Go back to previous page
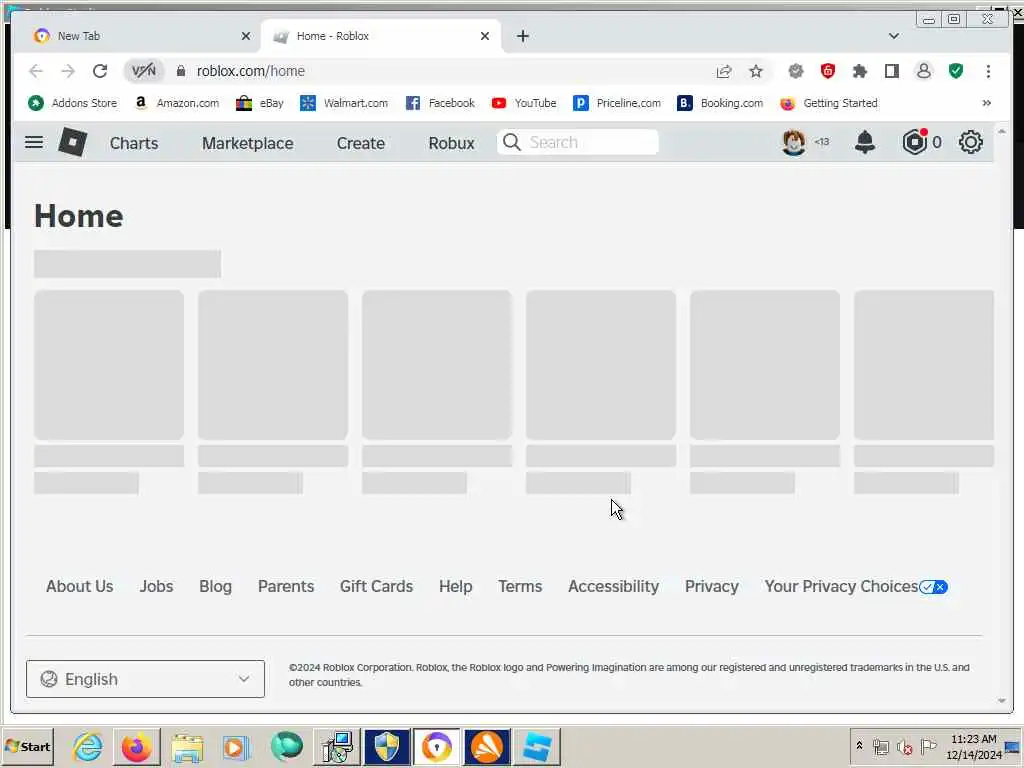This screenshot has width=1024, height=768. 36,71
